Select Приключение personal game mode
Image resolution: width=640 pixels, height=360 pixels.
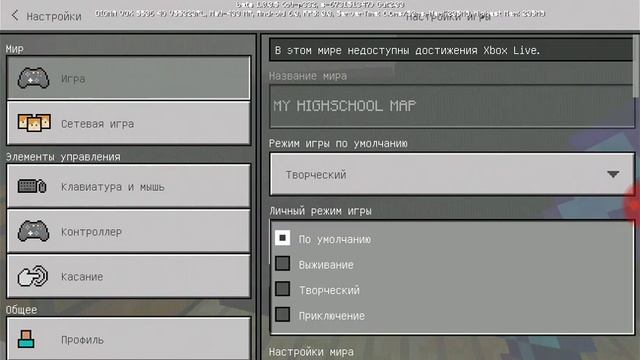click(x=282, y=315)
